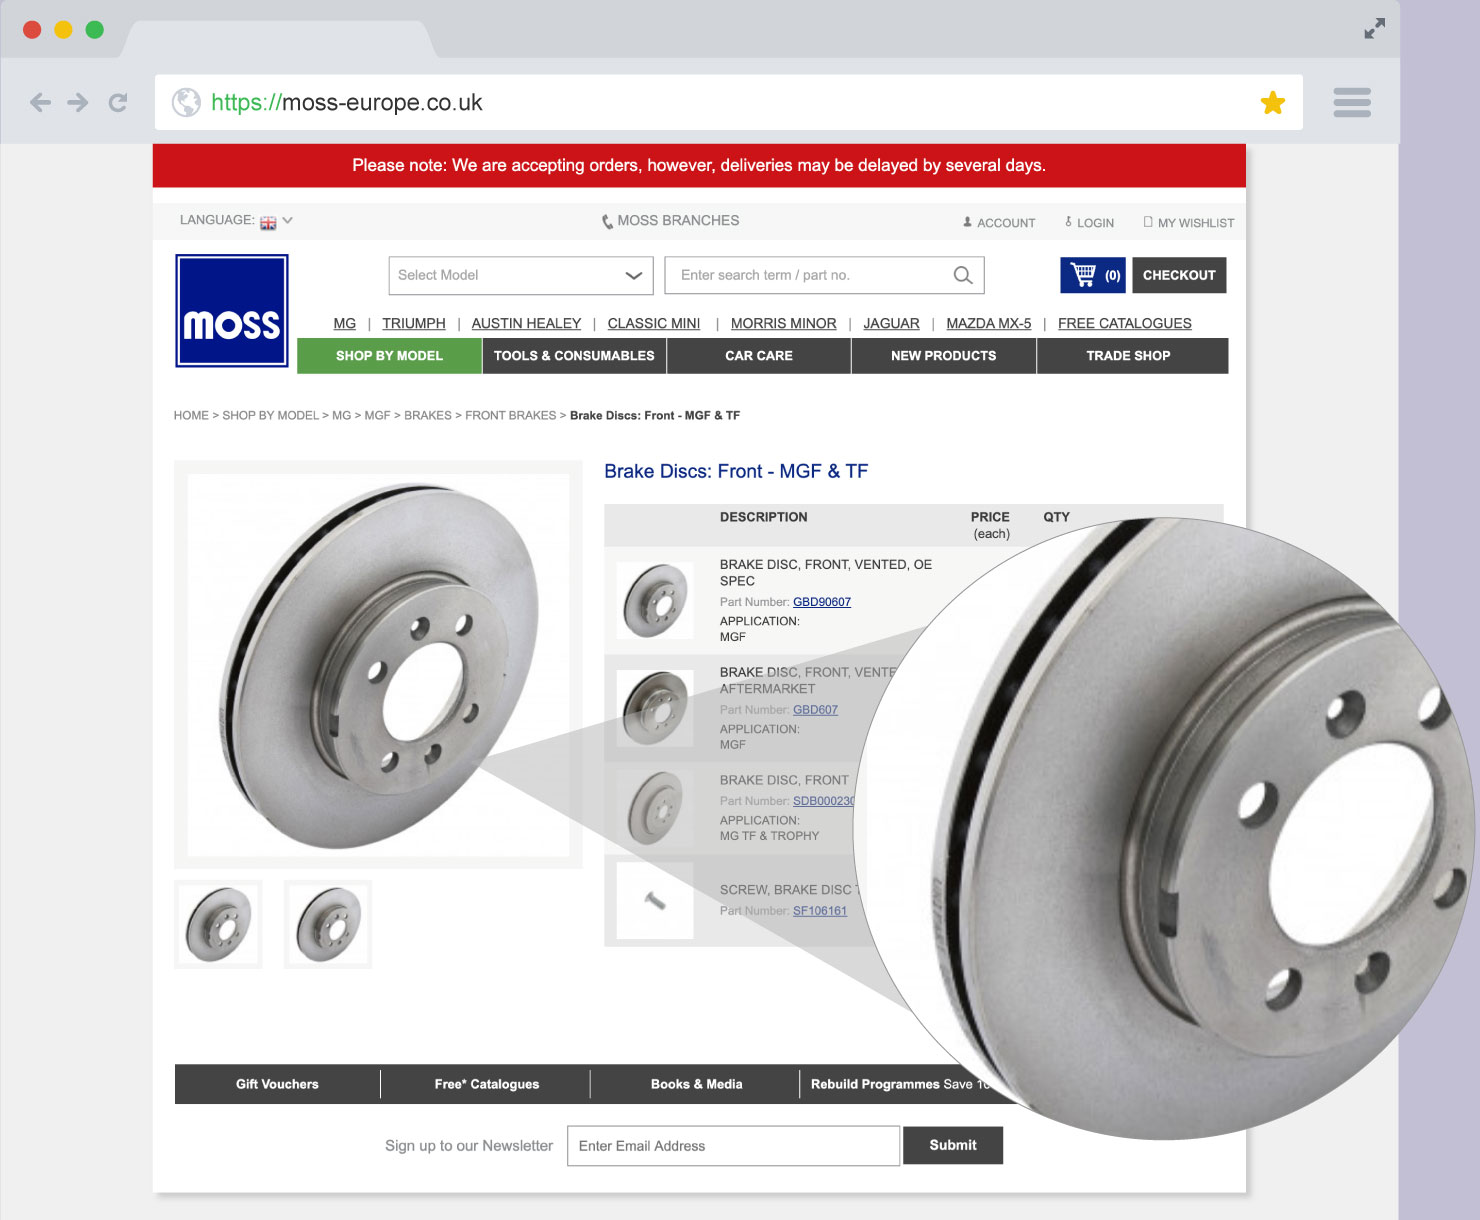Click the Austin Healey link
This screenshot has height=1220, width=1480.
tap(526, 323)
